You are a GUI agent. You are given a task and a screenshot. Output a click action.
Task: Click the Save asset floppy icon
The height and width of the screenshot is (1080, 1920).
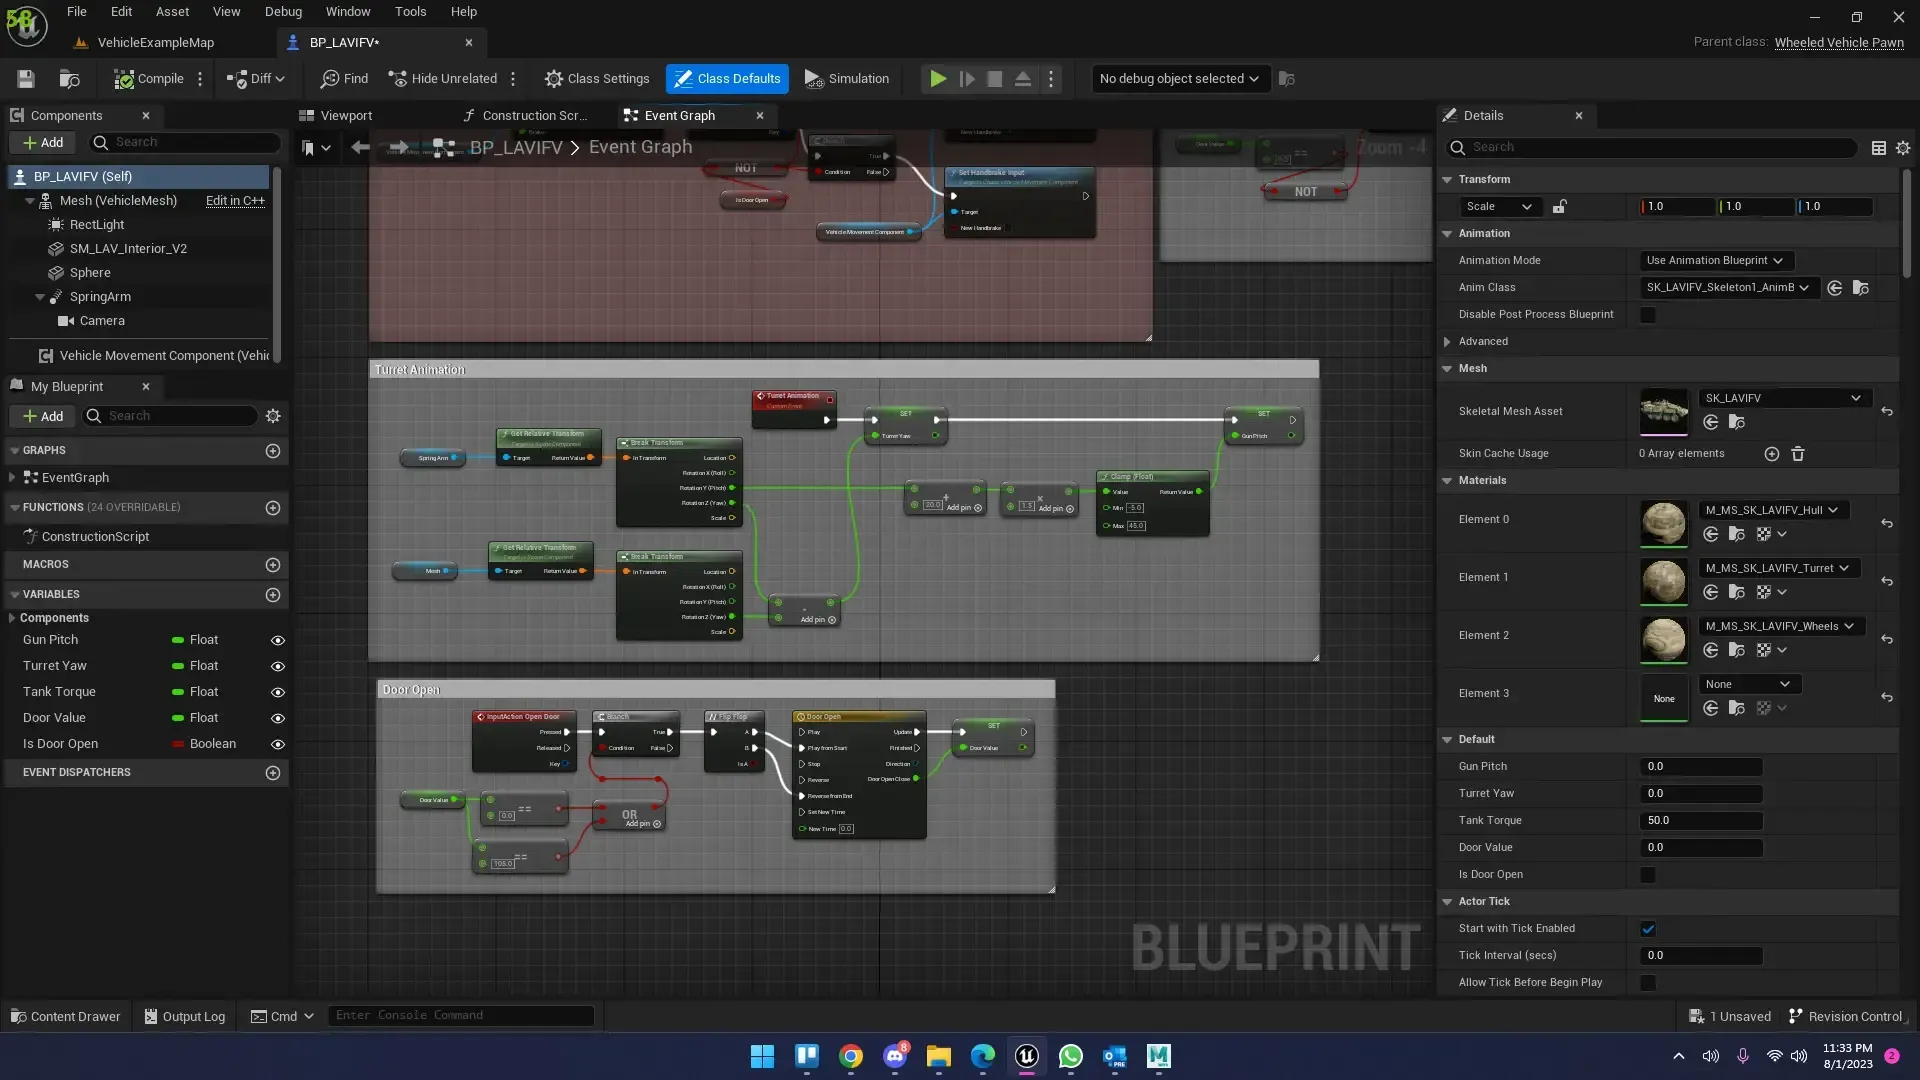point(26,79)
